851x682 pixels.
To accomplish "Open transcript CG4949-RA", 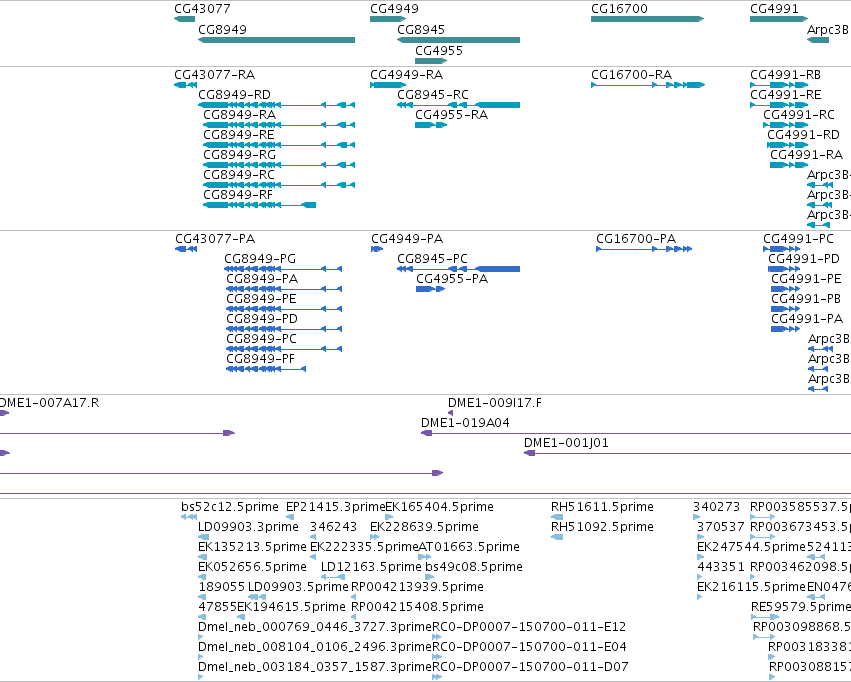I will (388, 85).
